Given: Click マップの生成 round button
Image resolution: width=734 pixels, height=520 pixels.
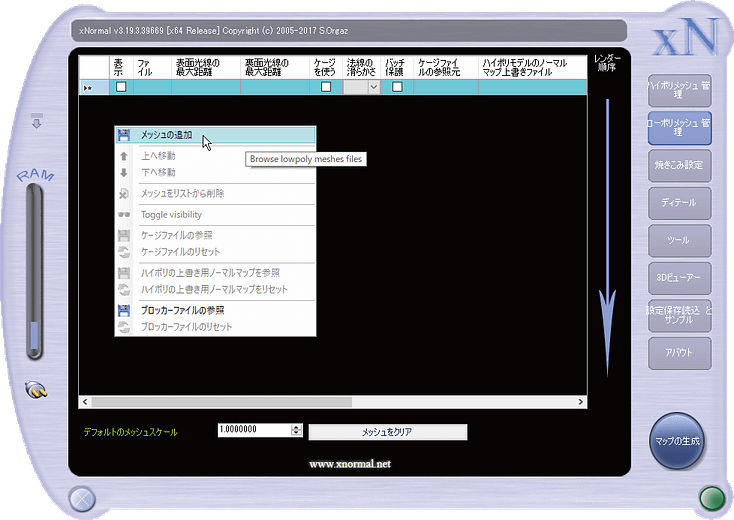Looking at the screenshot, I should tap(677, 440).
